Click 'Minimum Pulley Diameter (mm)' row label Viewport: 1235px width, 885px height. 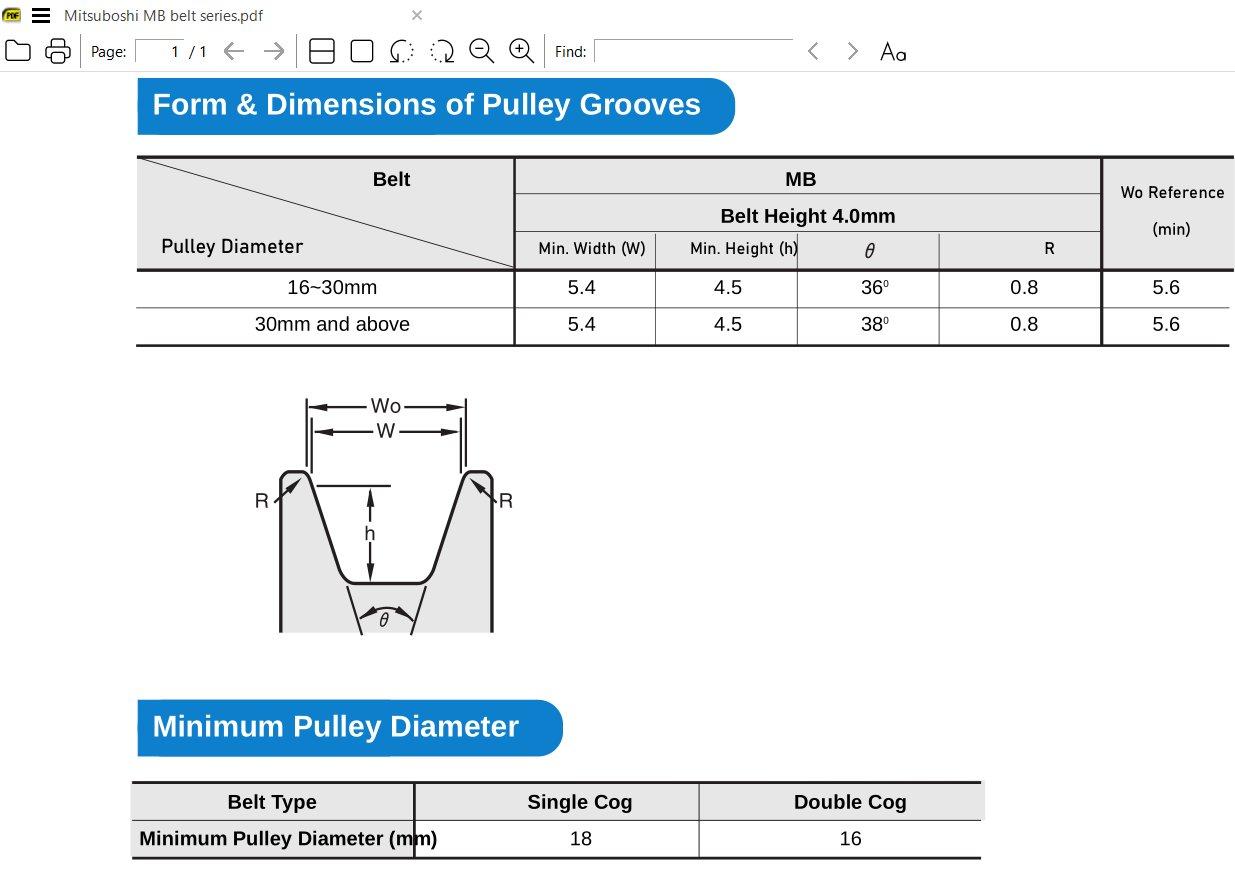[288, 839]
